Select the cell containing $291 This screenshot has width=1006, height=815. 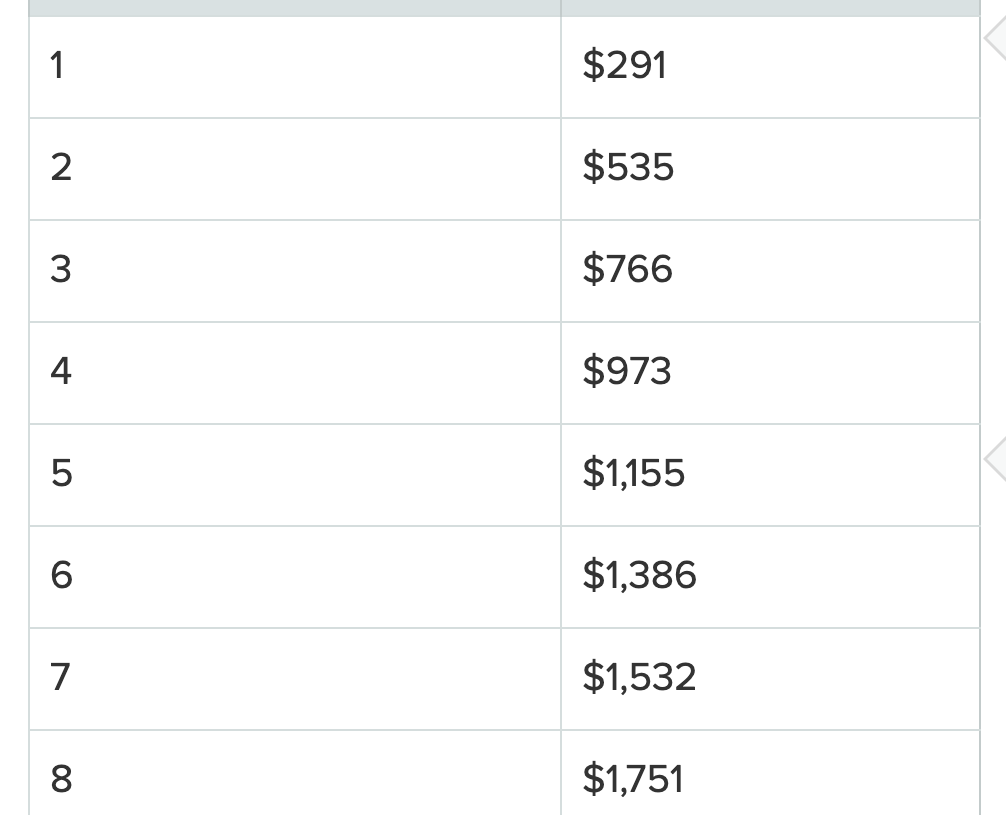point(771,67)
